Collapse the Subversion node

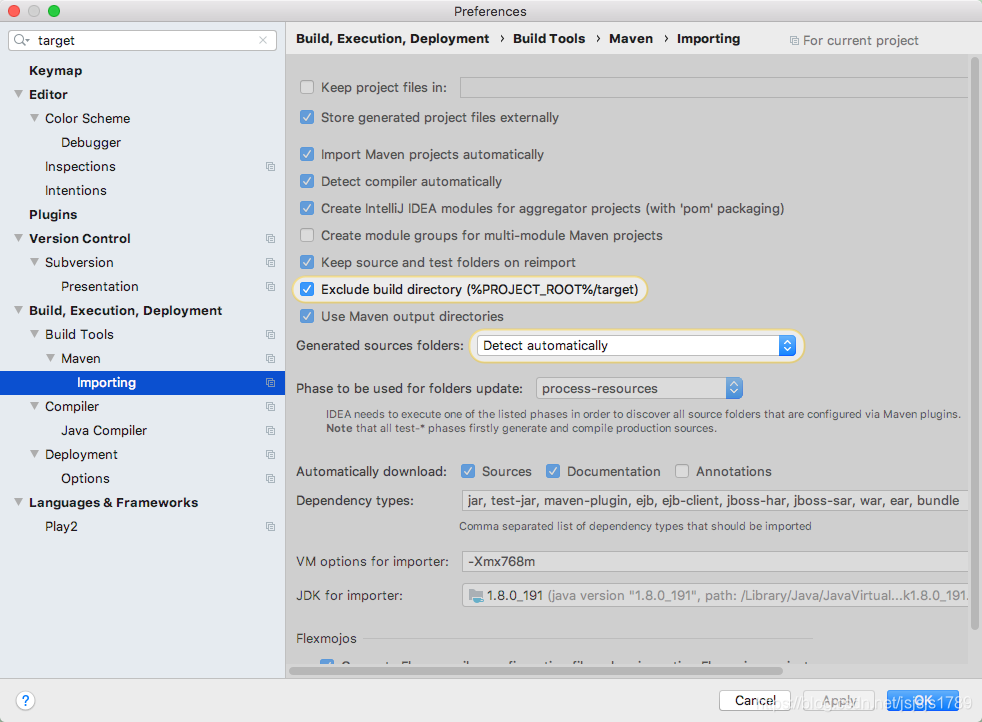pos(34,262)
